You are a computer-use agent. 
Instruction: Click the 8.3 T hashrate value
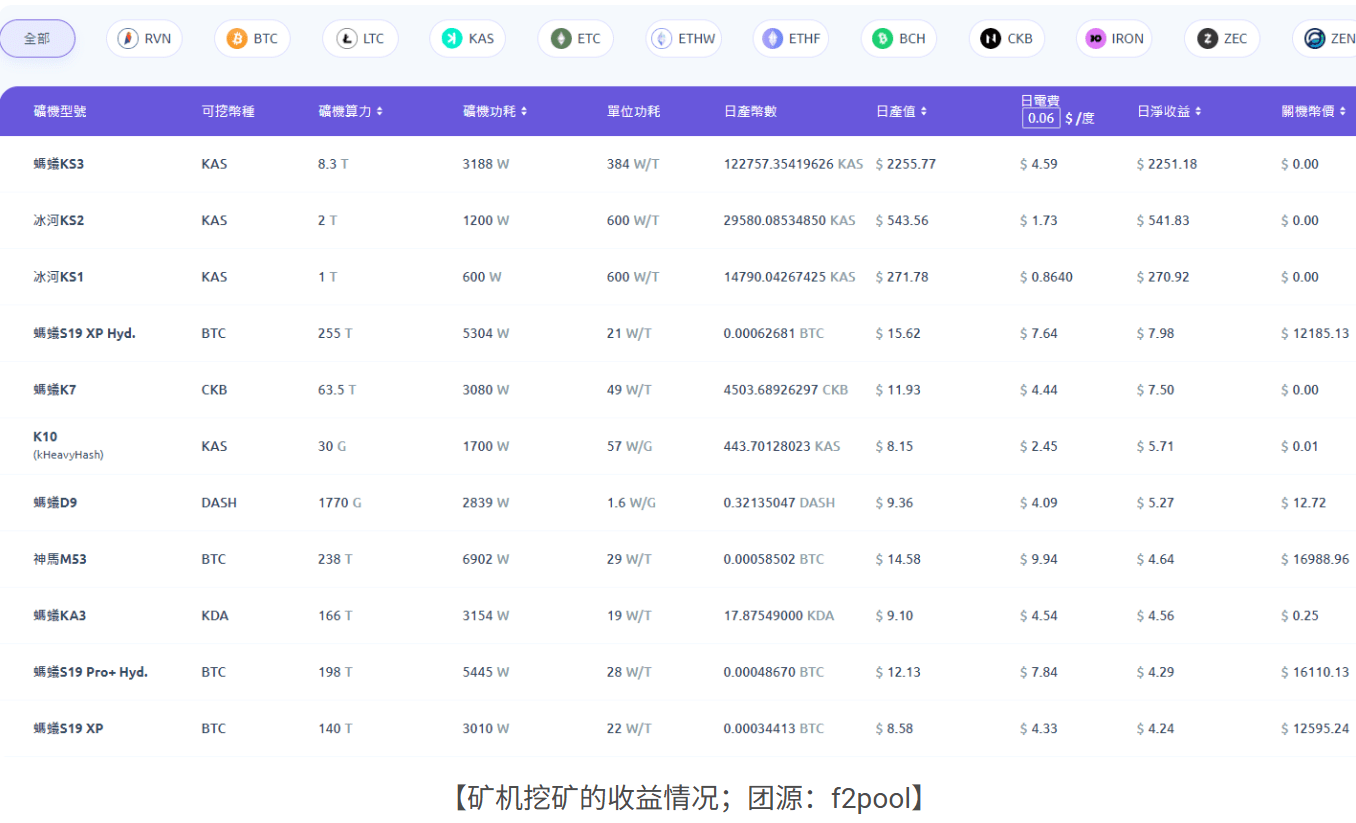click(x=333, y=164)
